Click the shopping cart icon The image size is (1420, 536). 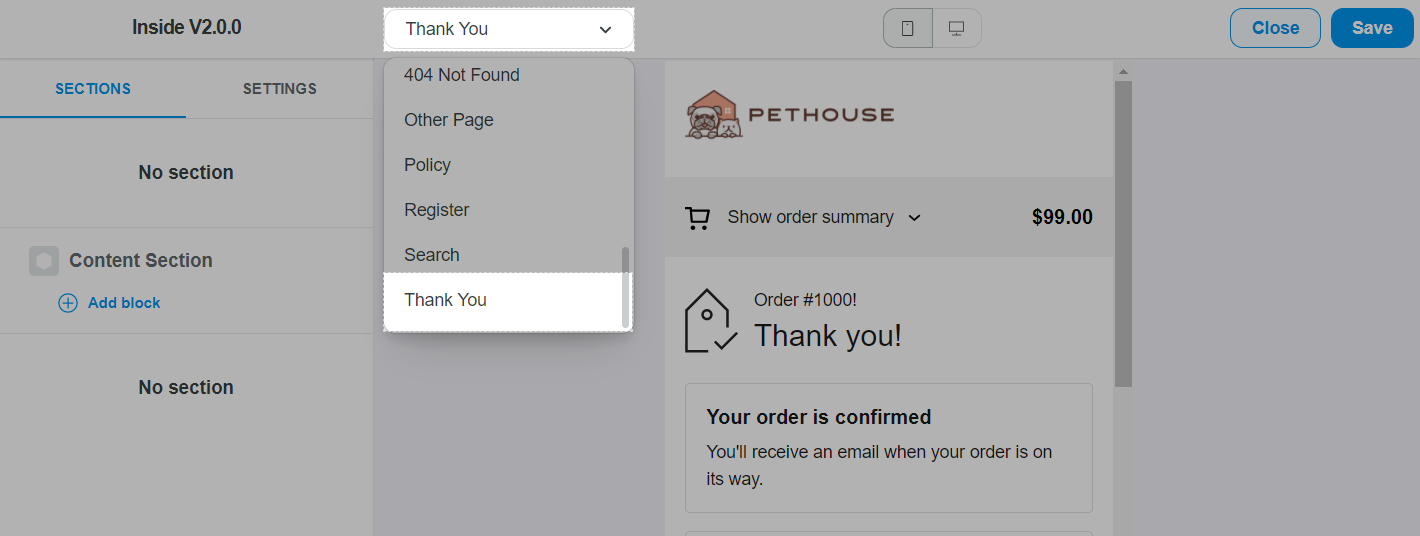point(697,218)
